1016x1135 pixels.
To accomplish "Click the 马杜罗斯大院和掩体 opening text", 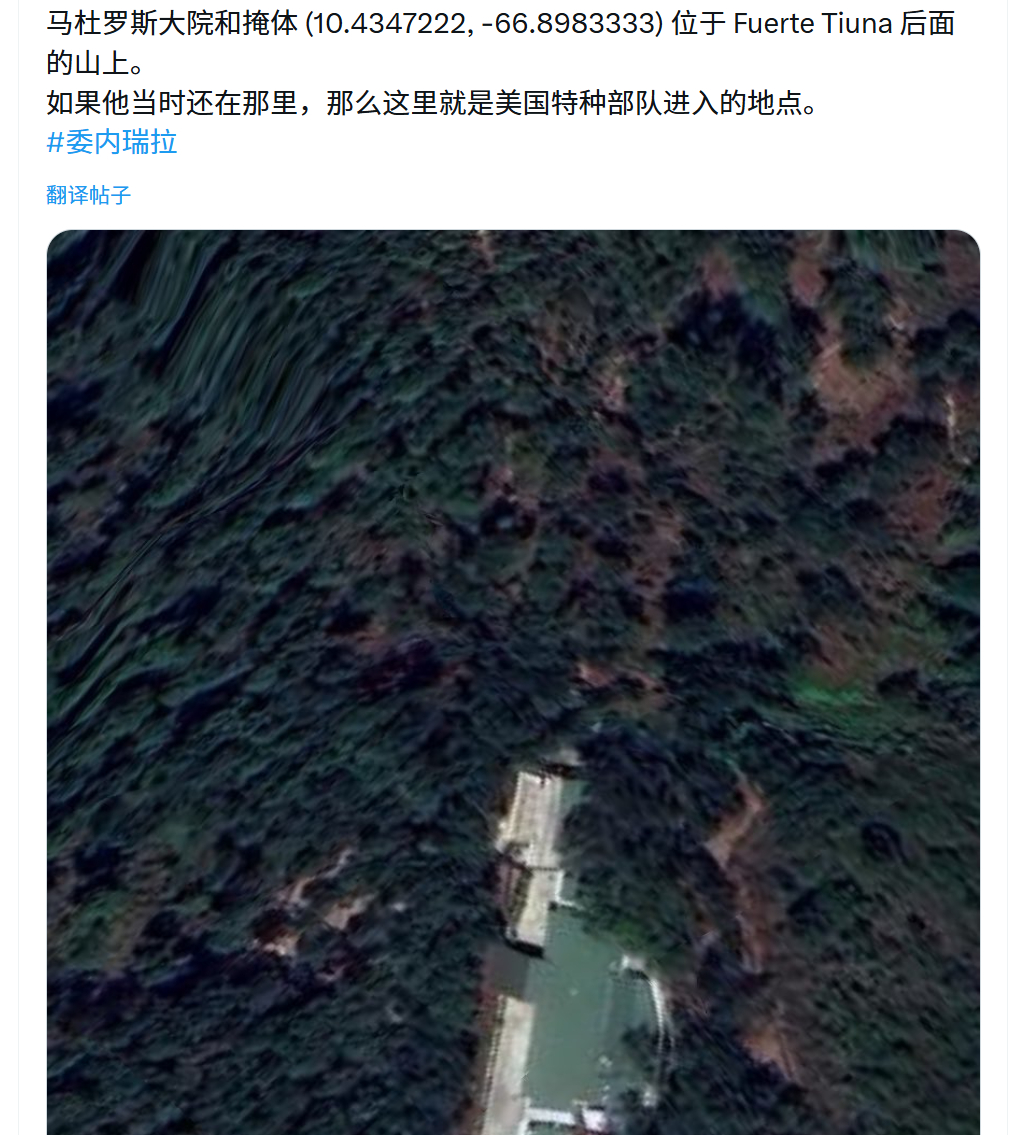I will click(x=172, y=24).
